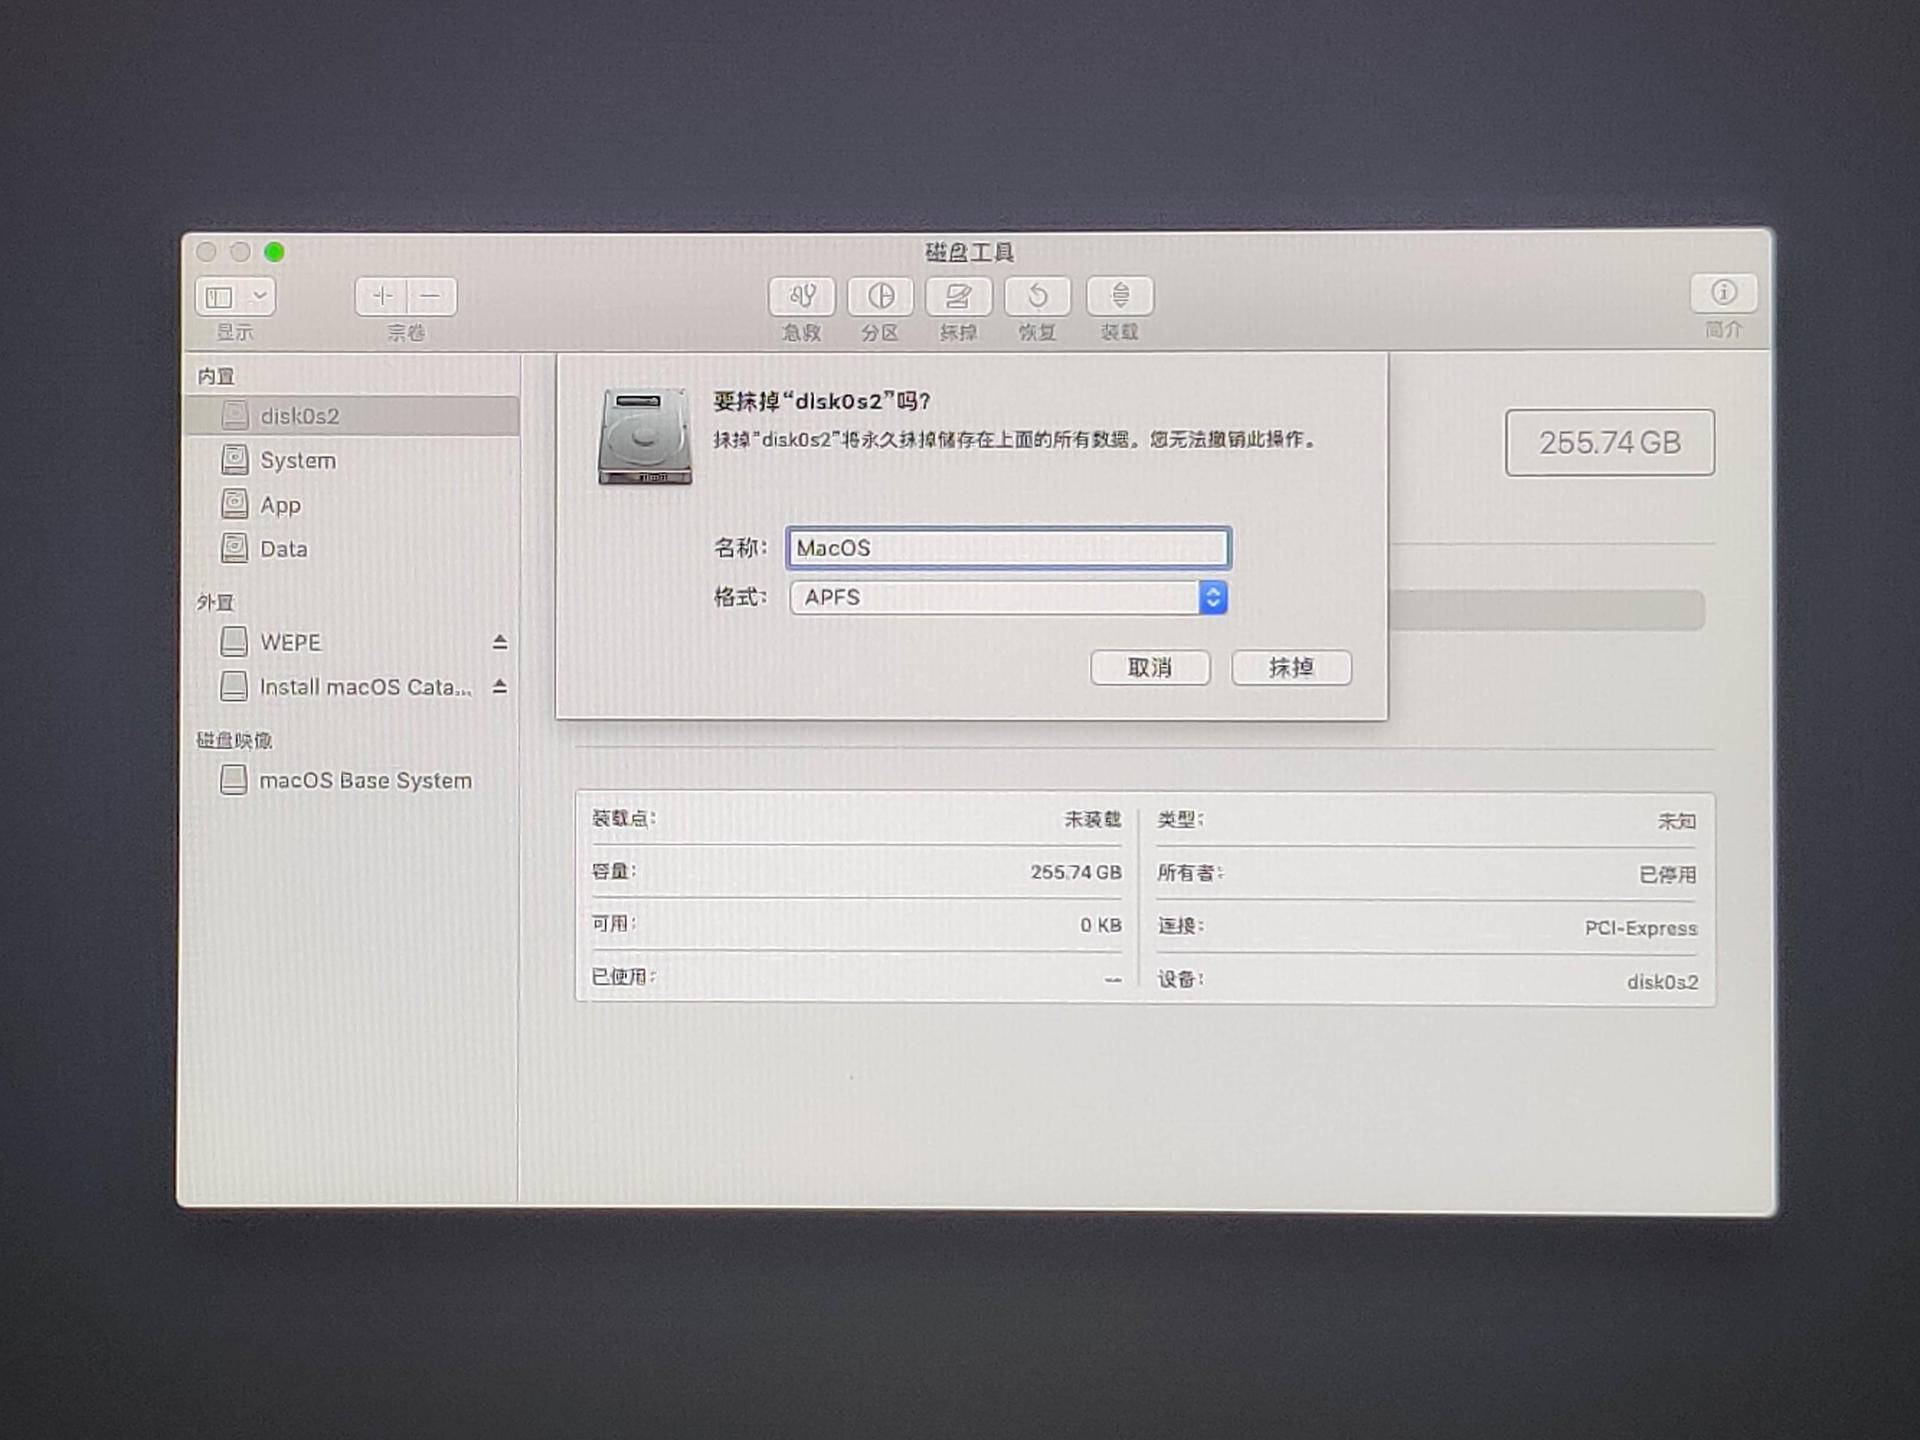Viewport: 1920px width, 1440px height.
Task: Click the Partition (分区) toolbar icon
Action: (x=880, y=296)
